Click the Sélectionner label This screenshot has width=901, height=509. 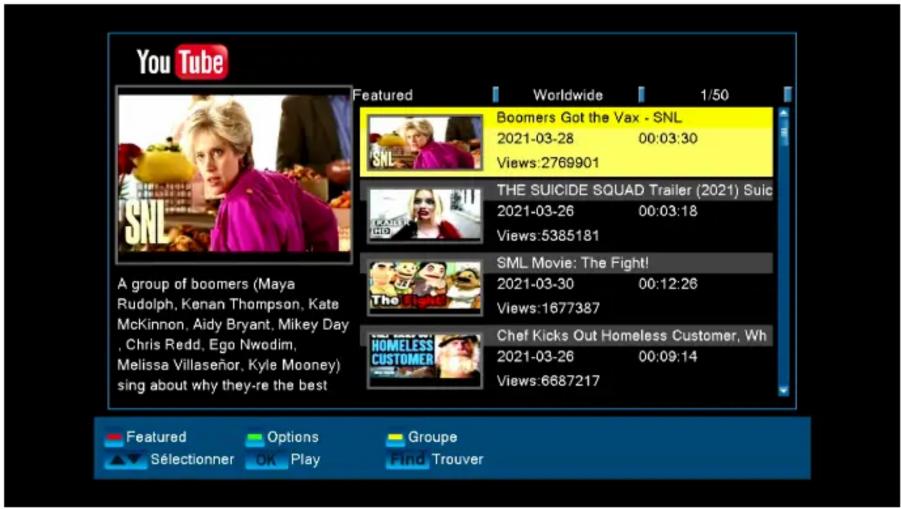click(x=192, y=460)
